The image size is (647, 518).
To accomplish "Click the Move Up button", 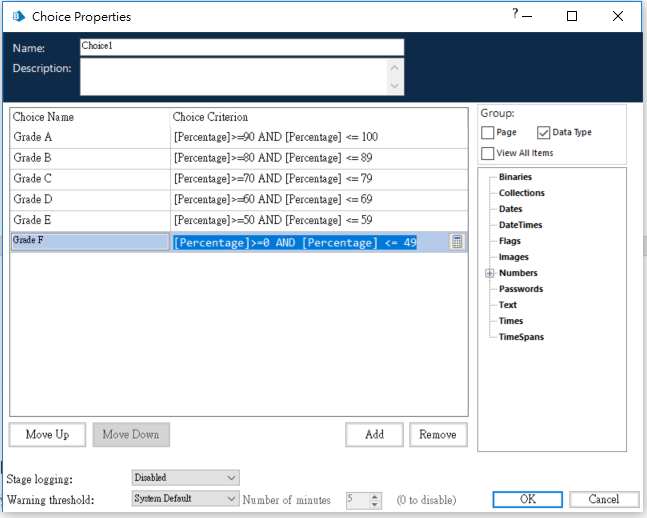I will (47, 434).
